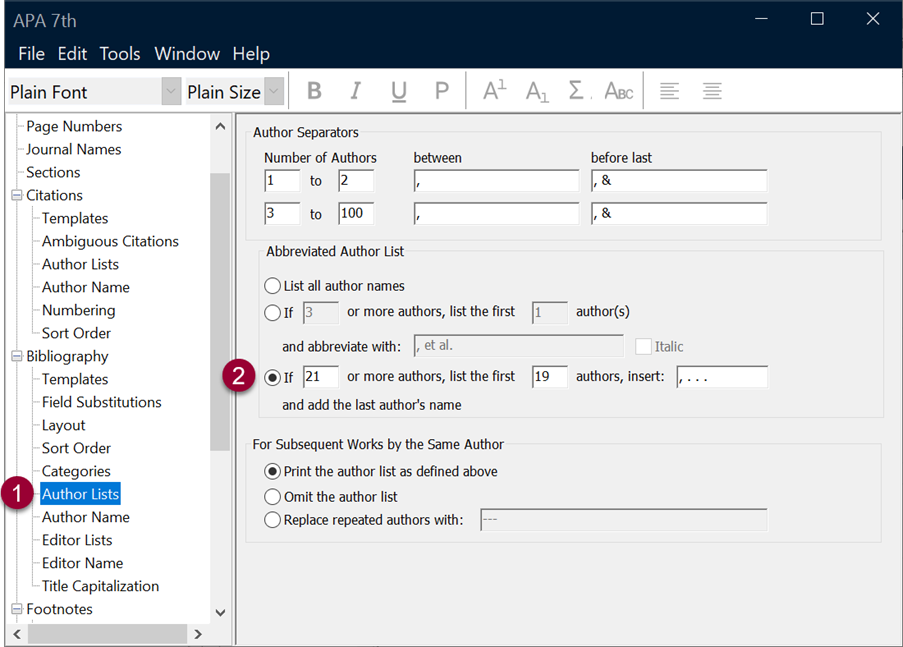Apply superscript formatting
903x647 pixels.
click(493, 90)
